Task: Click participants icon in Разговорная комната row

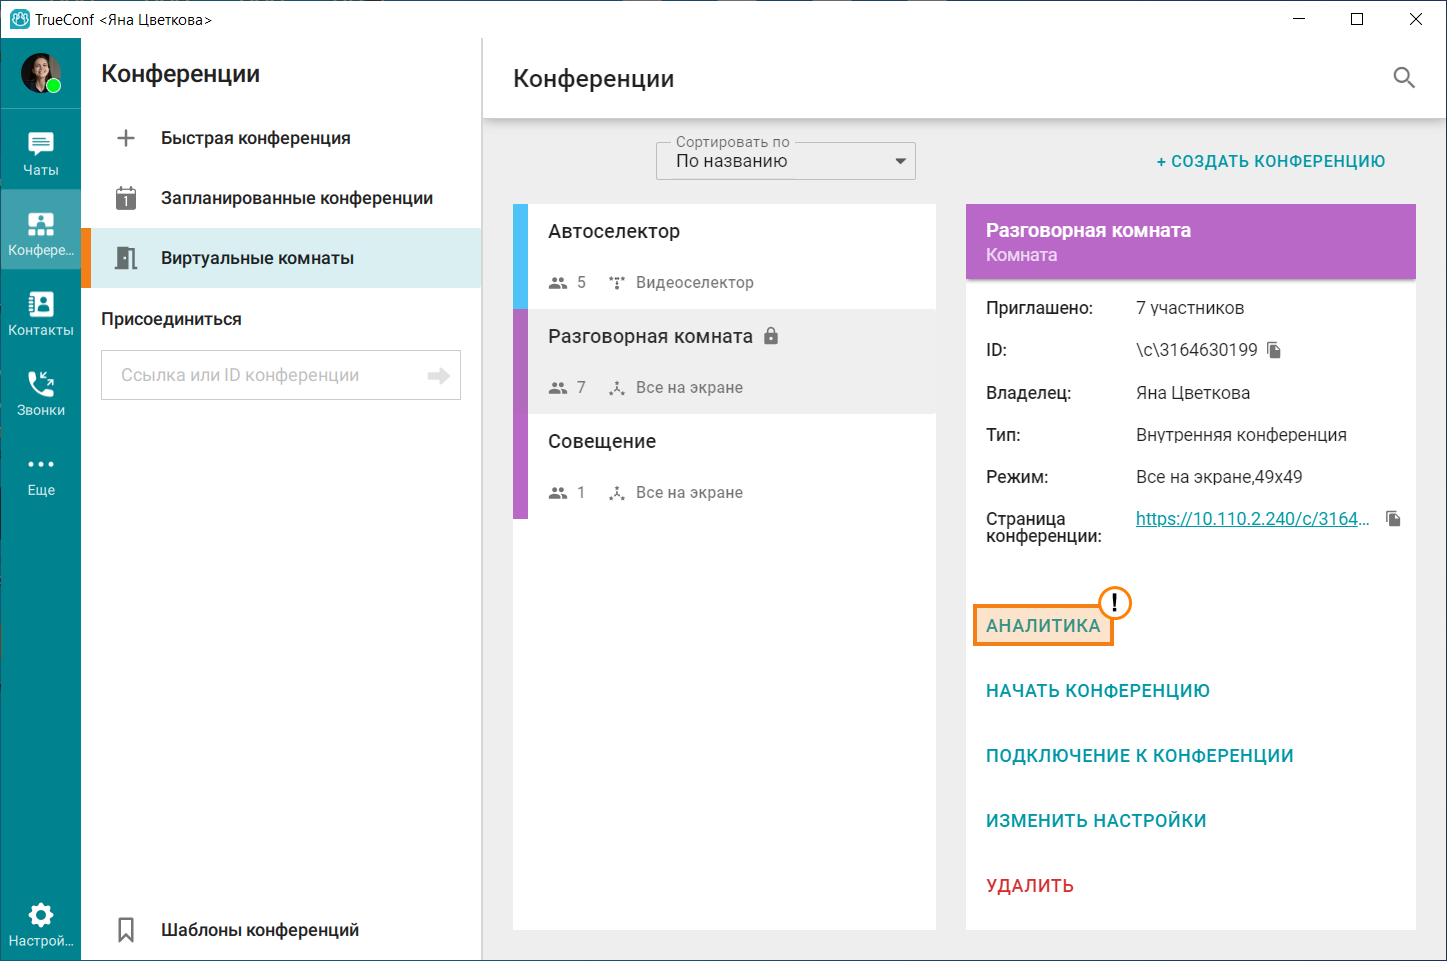Action: pos(558,388)
